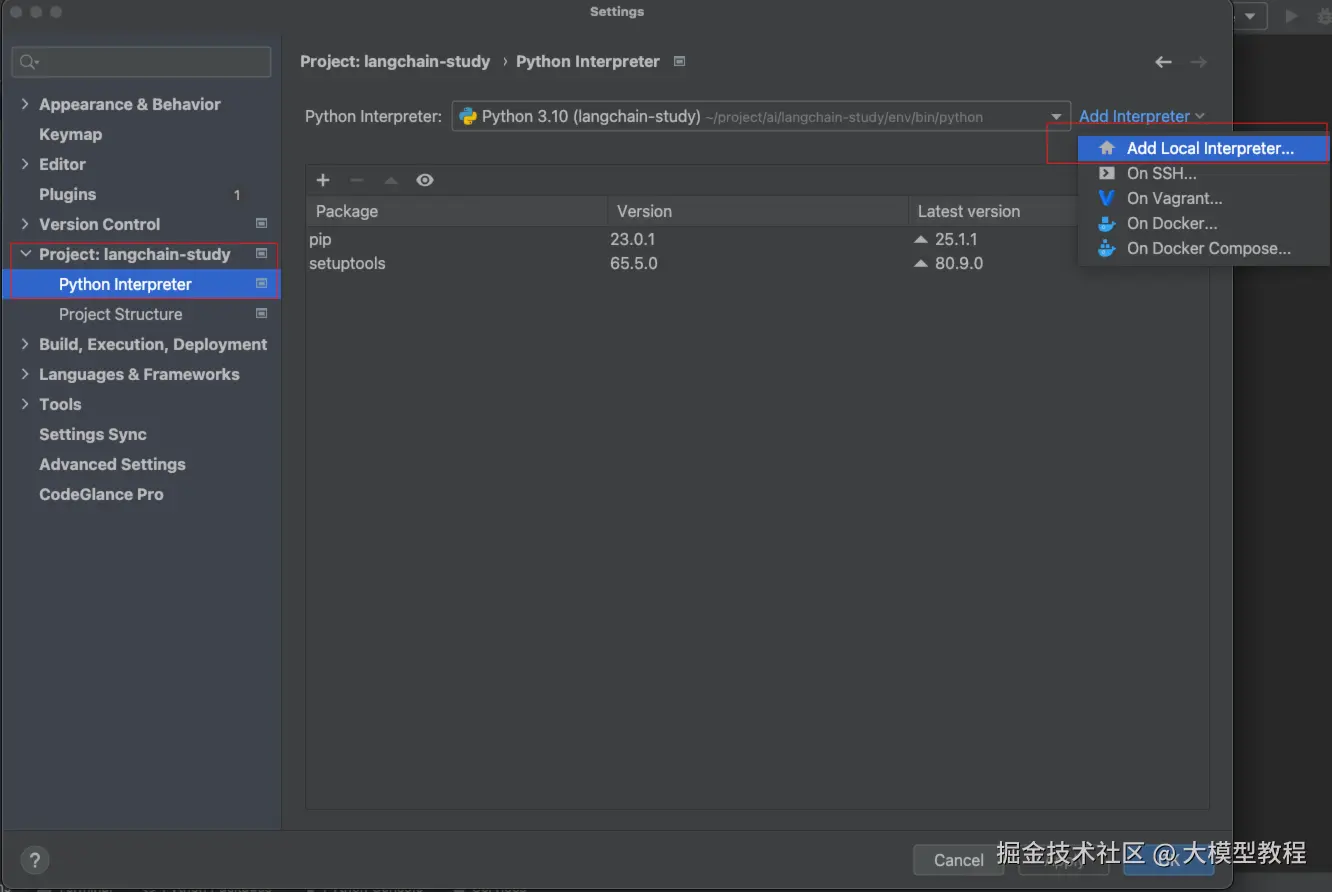Go forward with the right arrow
The height and width of the screenshot is (892, 1332).
pyautogui.click(x=1198, y=62)
